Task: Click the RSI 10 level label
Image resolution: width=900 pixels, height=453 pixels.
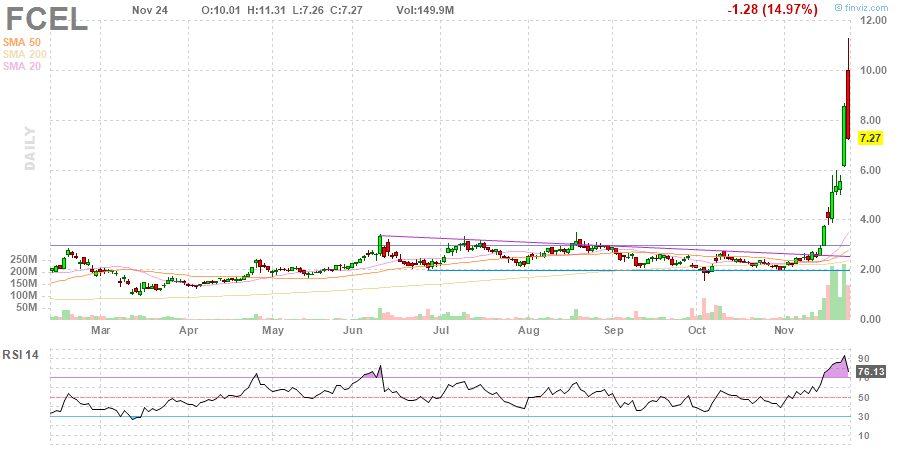Action: click(x=863, y=435)
